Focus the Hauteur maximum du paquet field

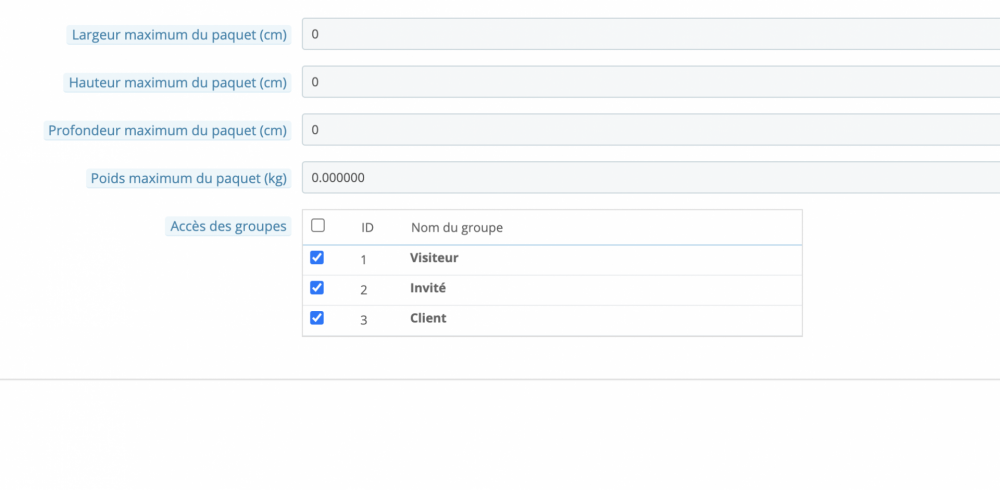[650, 82]
